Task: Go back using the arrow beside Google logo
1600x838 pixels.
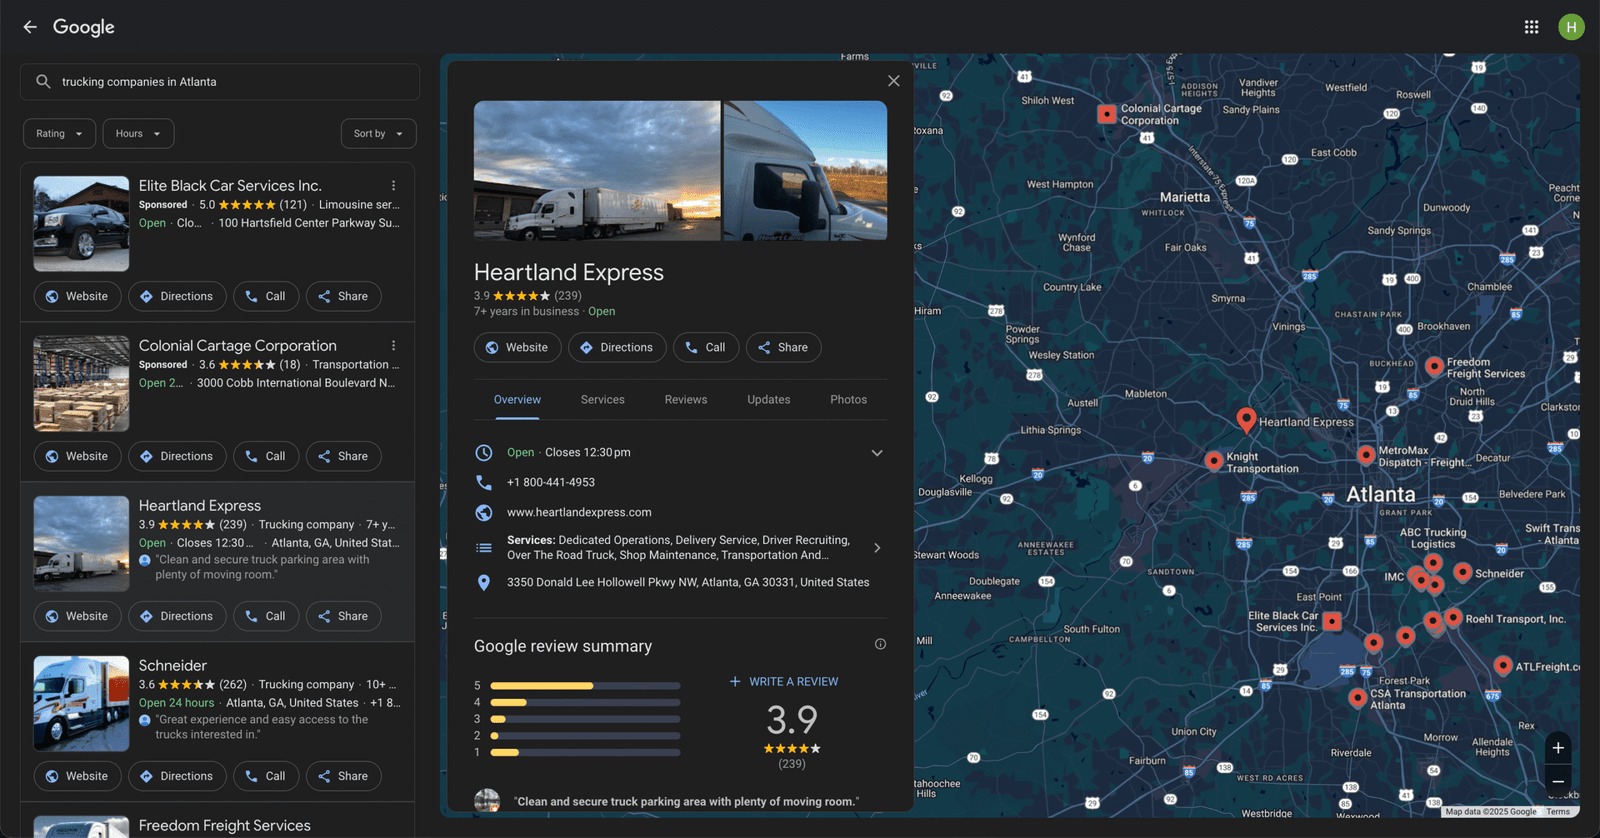Action: (30, 27)
